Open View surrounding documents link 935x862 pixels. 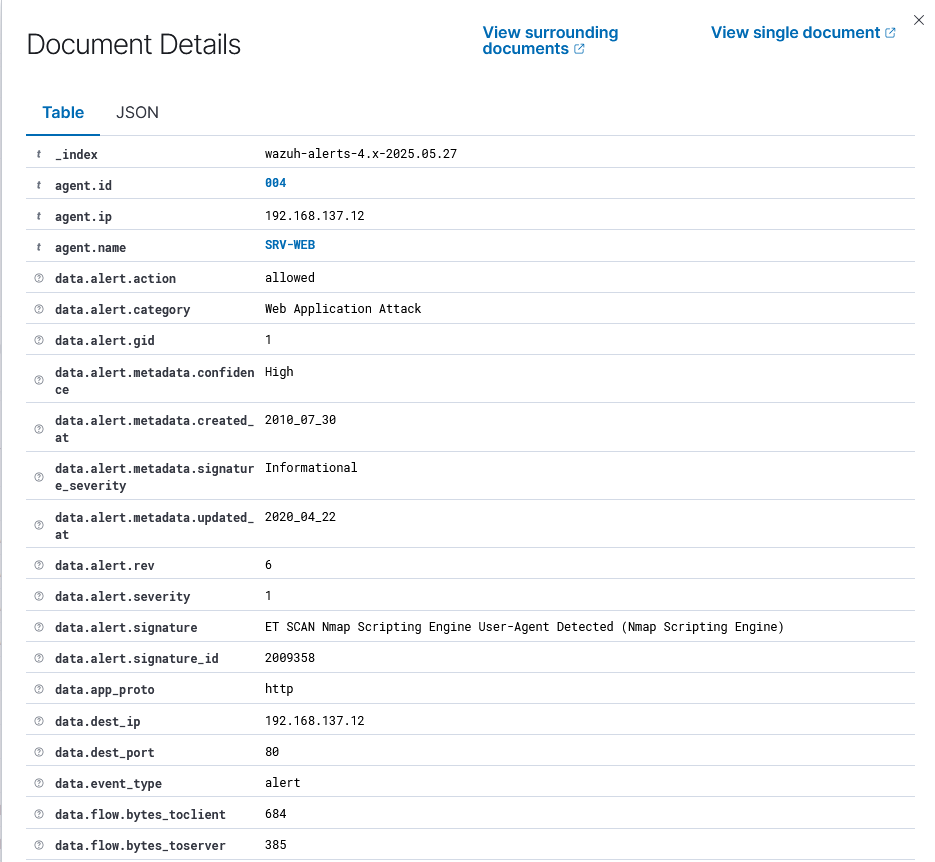550,40
